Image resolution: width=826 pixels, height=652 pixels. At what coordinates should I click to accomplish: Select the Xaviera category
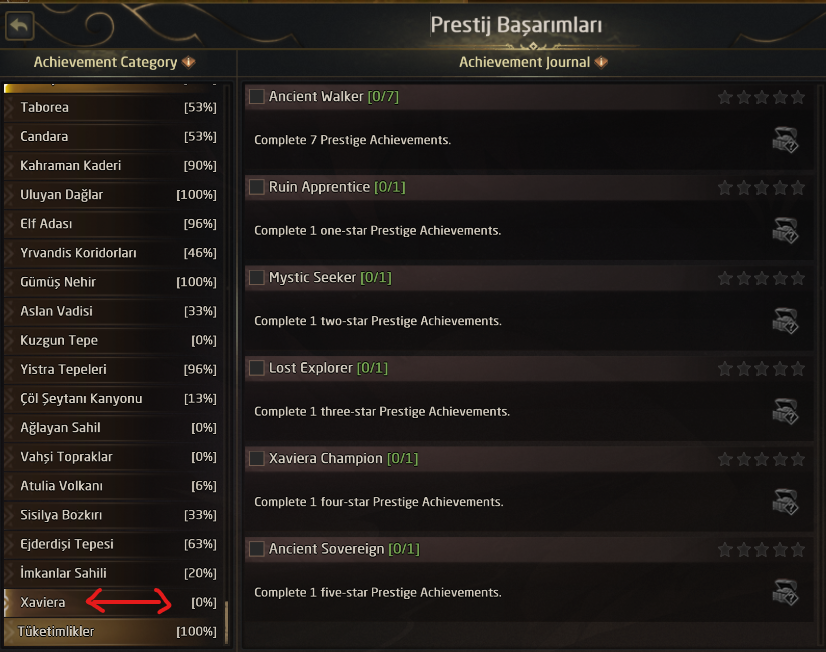point(110,602)
